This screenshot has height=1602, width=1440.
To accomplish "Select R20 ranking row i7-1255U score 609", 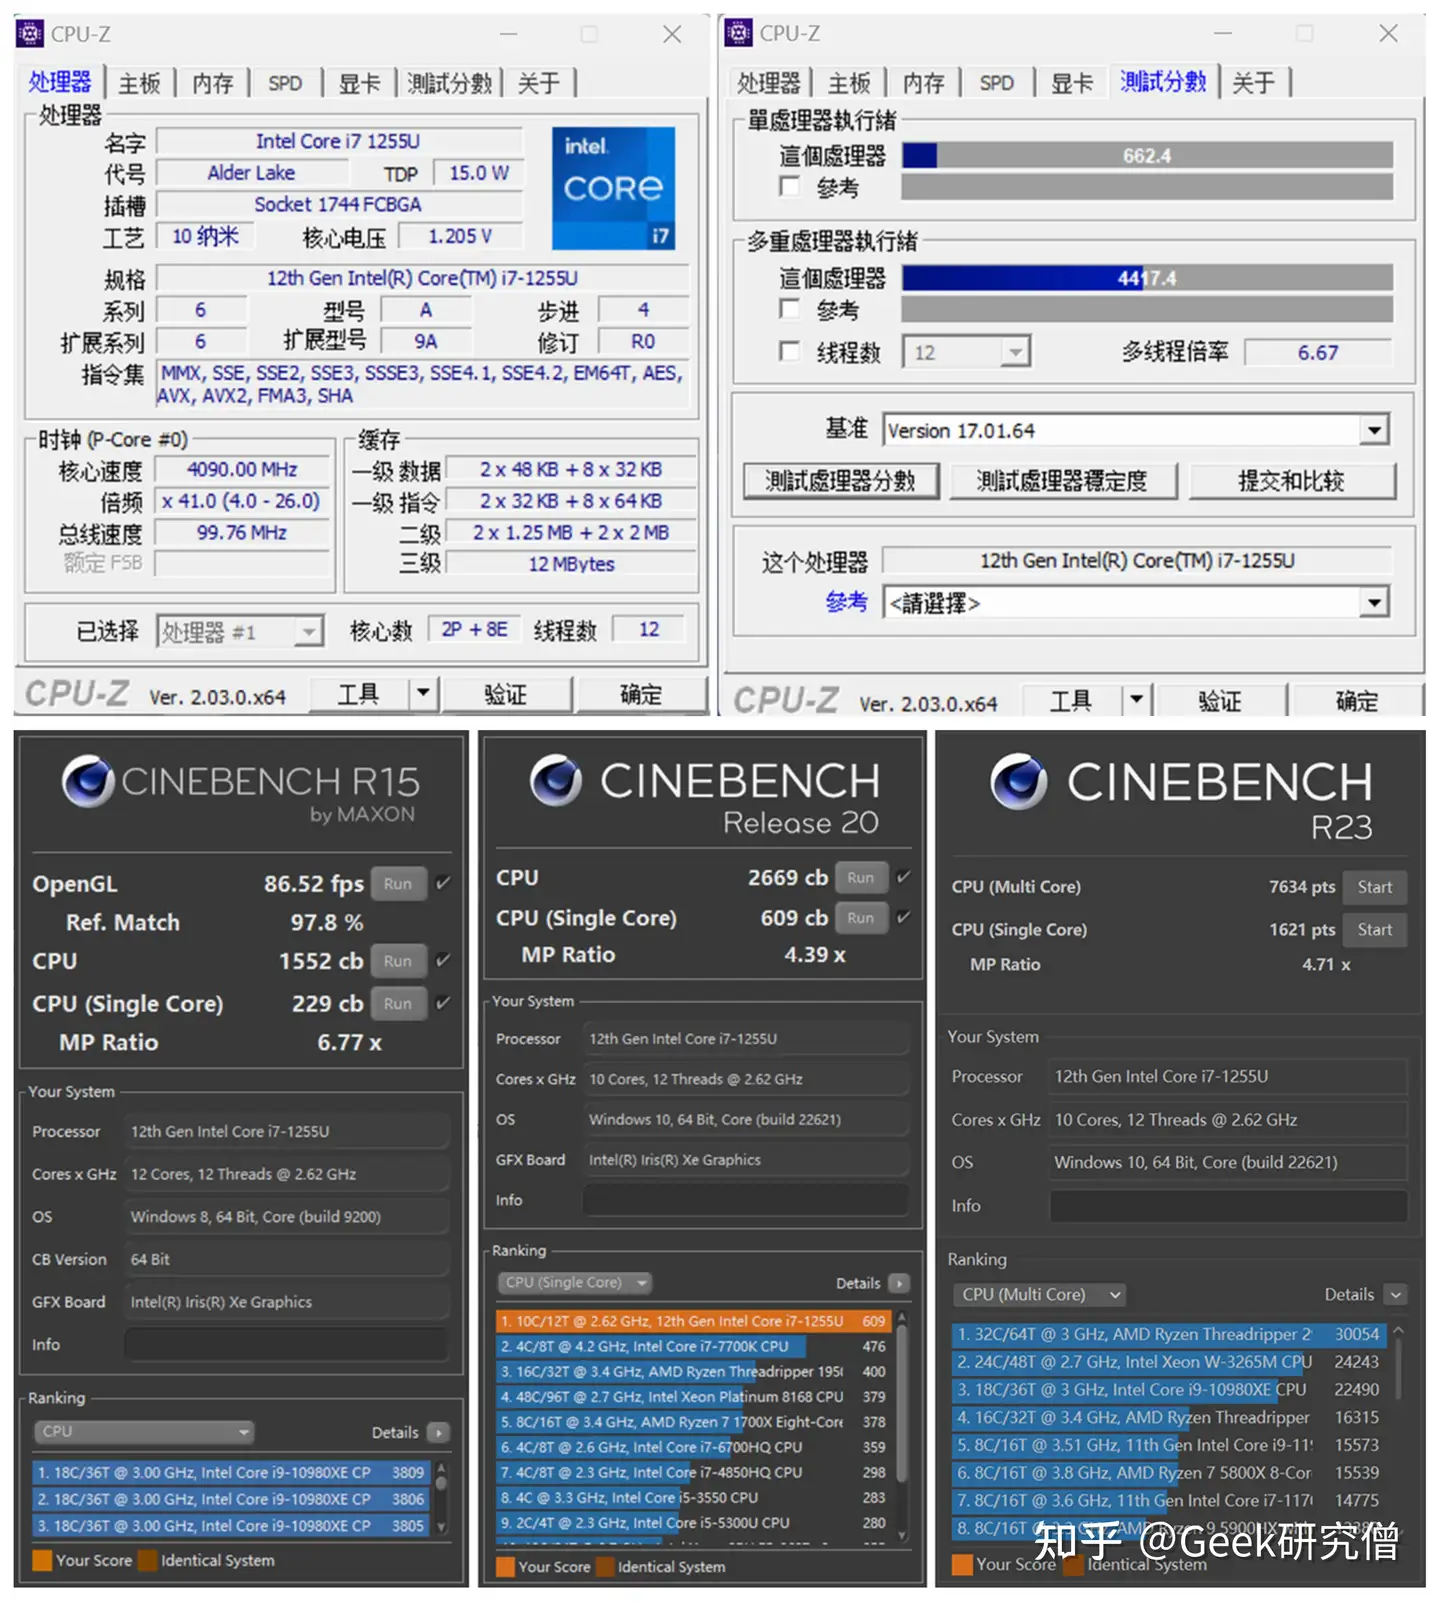I will tap(692, 1321).
